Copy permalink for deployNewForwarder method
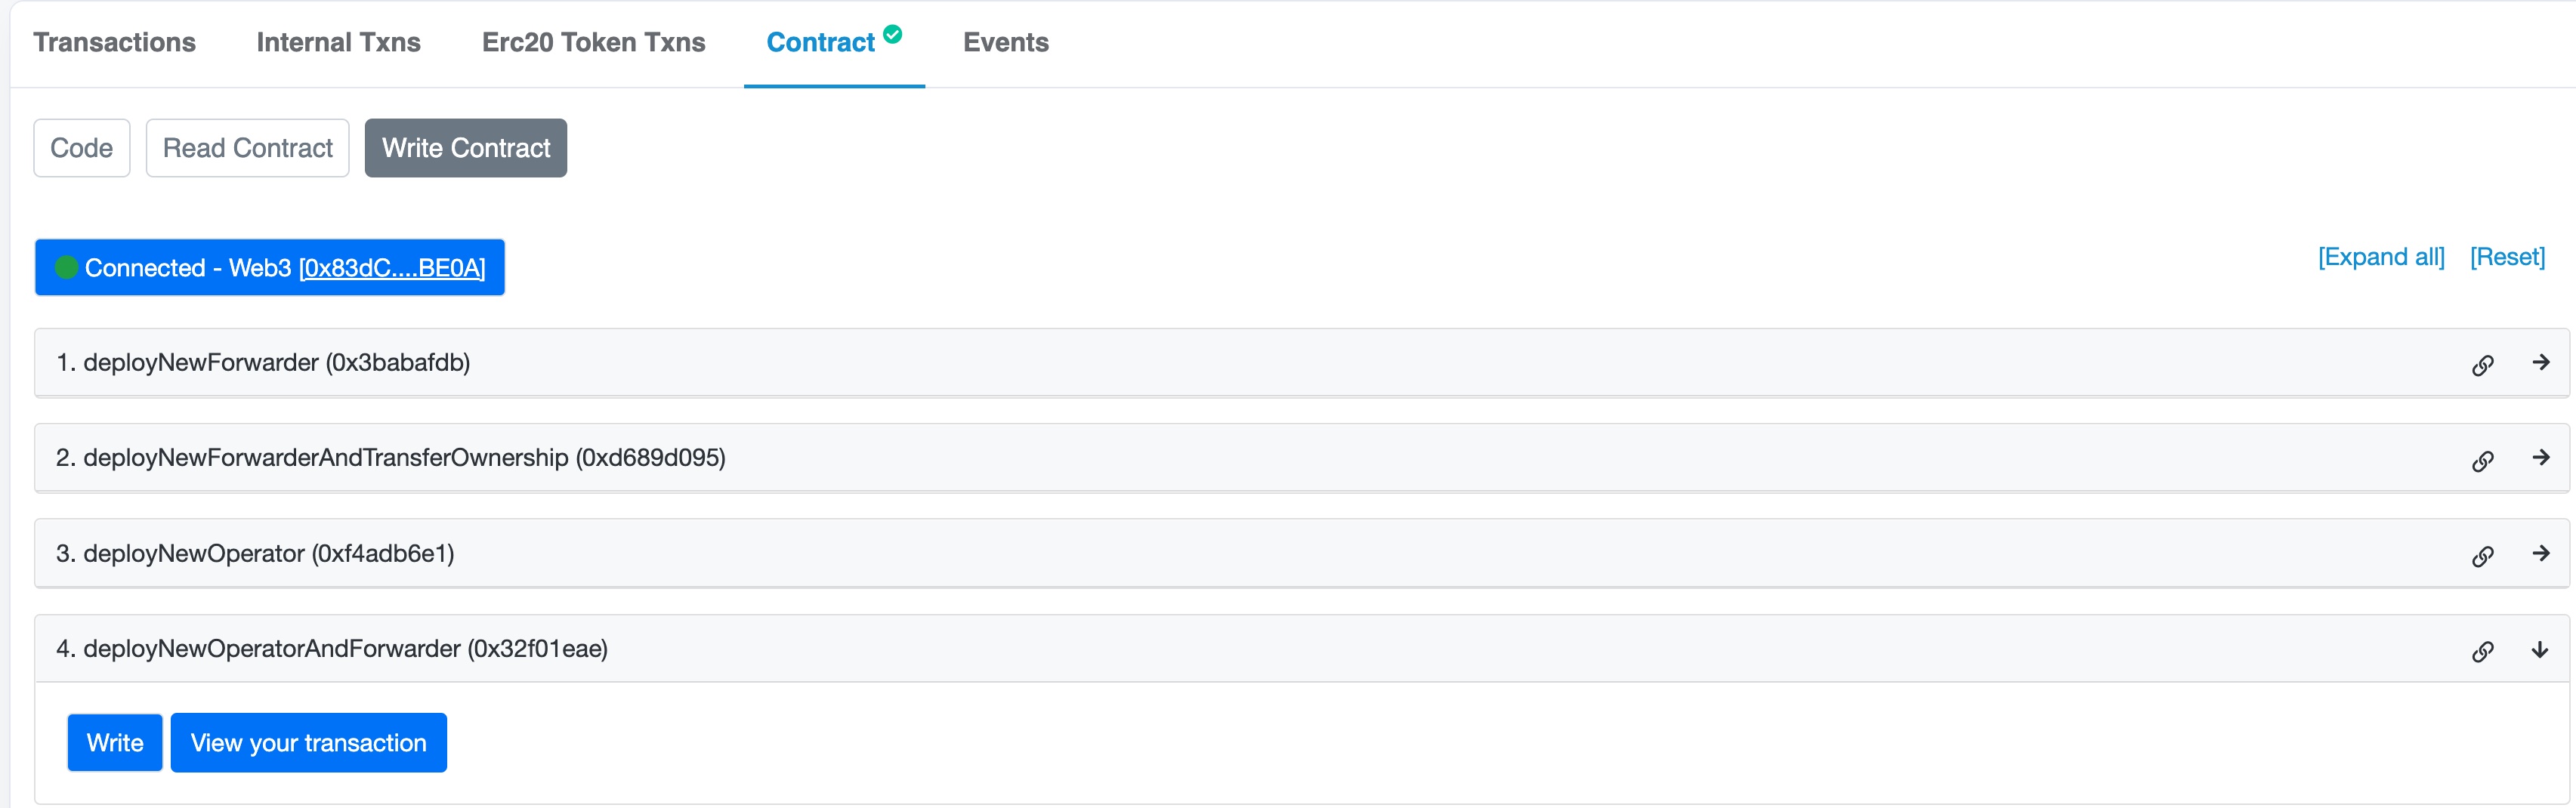 click(2482, 365)
